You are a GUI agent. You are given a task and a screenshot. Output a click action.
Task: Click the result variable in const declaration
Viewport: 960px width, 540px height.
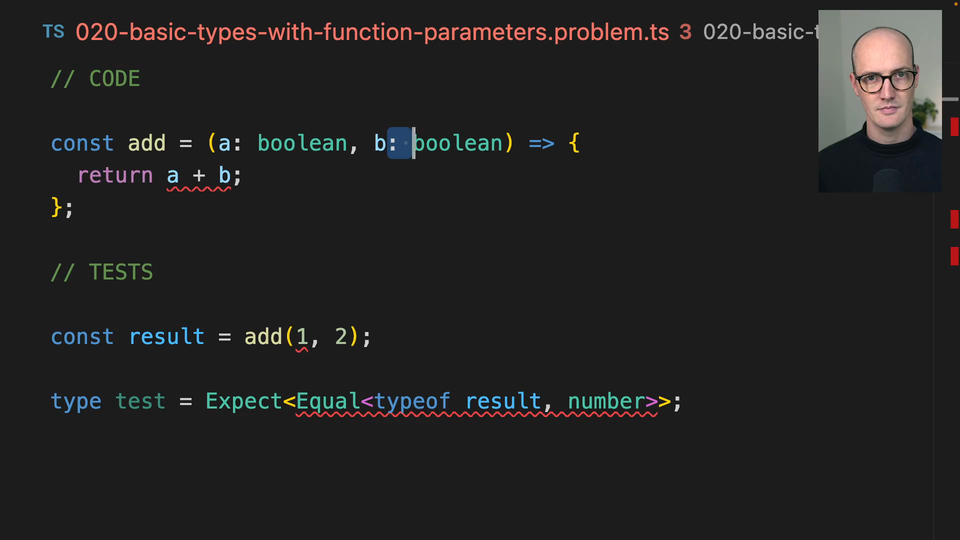[166, 337]
